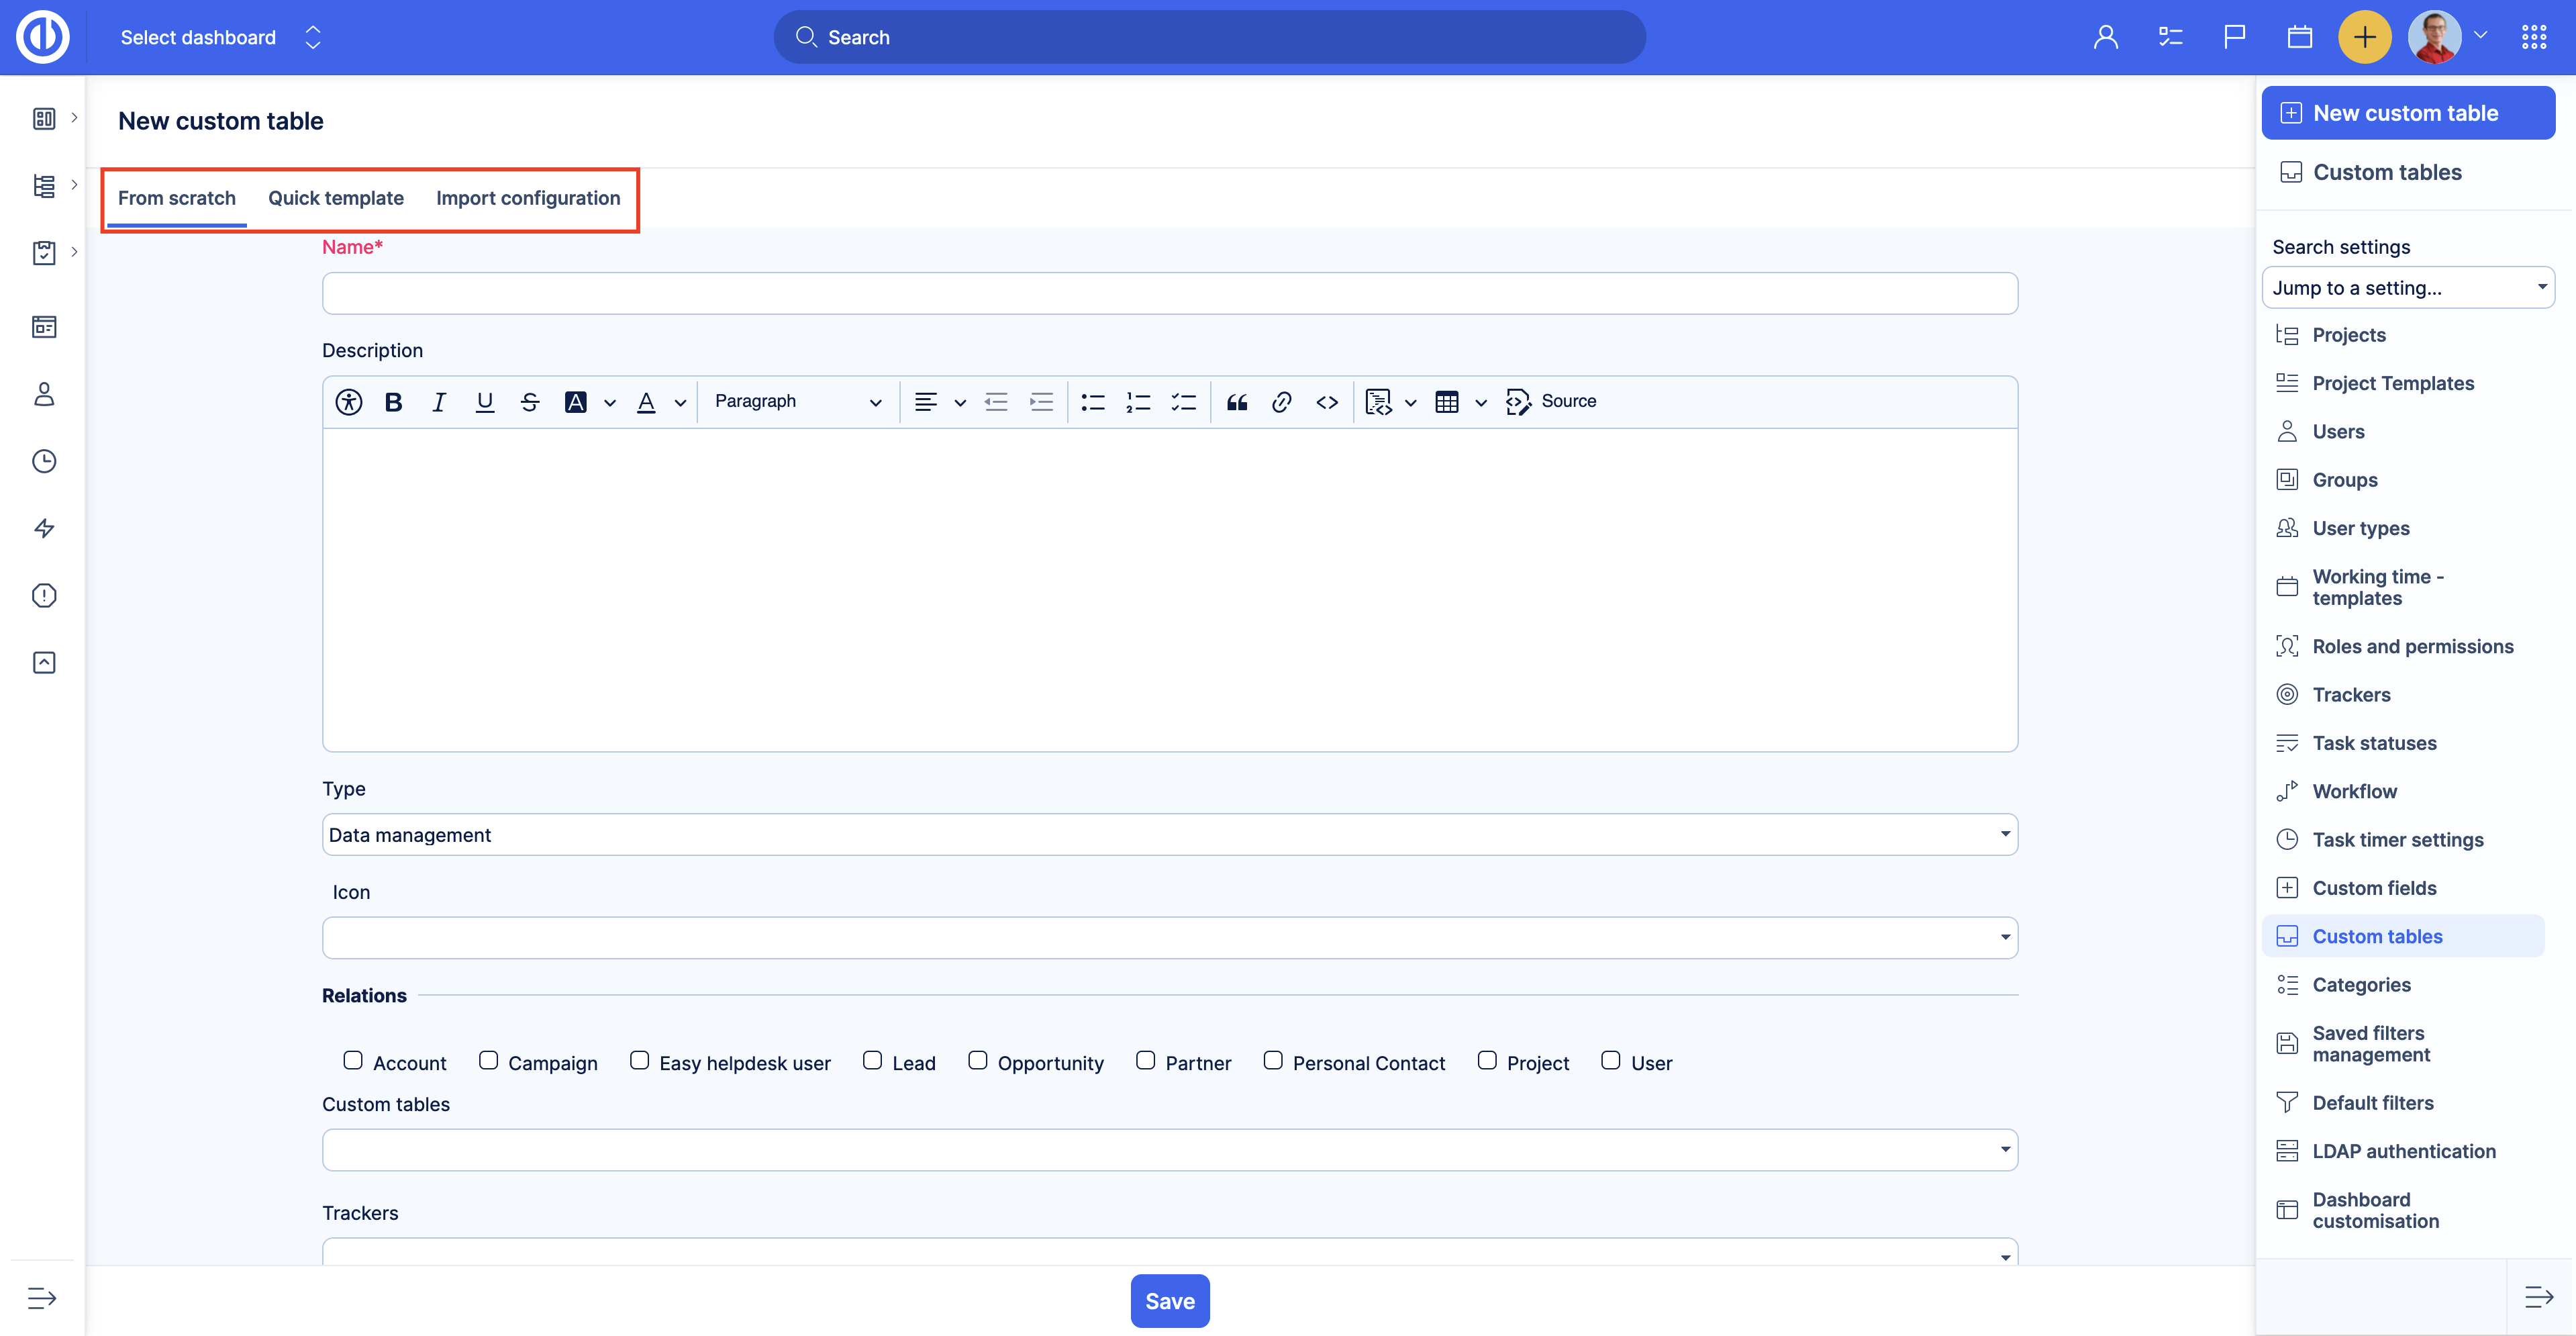
Task: Click the insert link icon
Action: pyautogui.click(x=1281, y=402)
